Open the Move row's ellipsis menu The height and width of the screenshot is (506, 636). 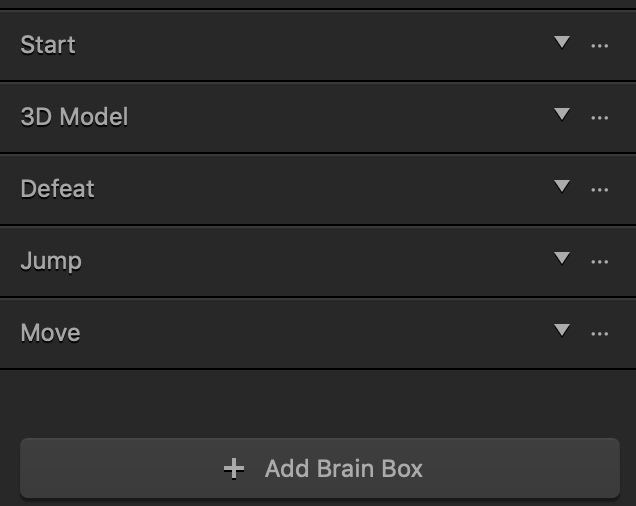click(599, 334)
